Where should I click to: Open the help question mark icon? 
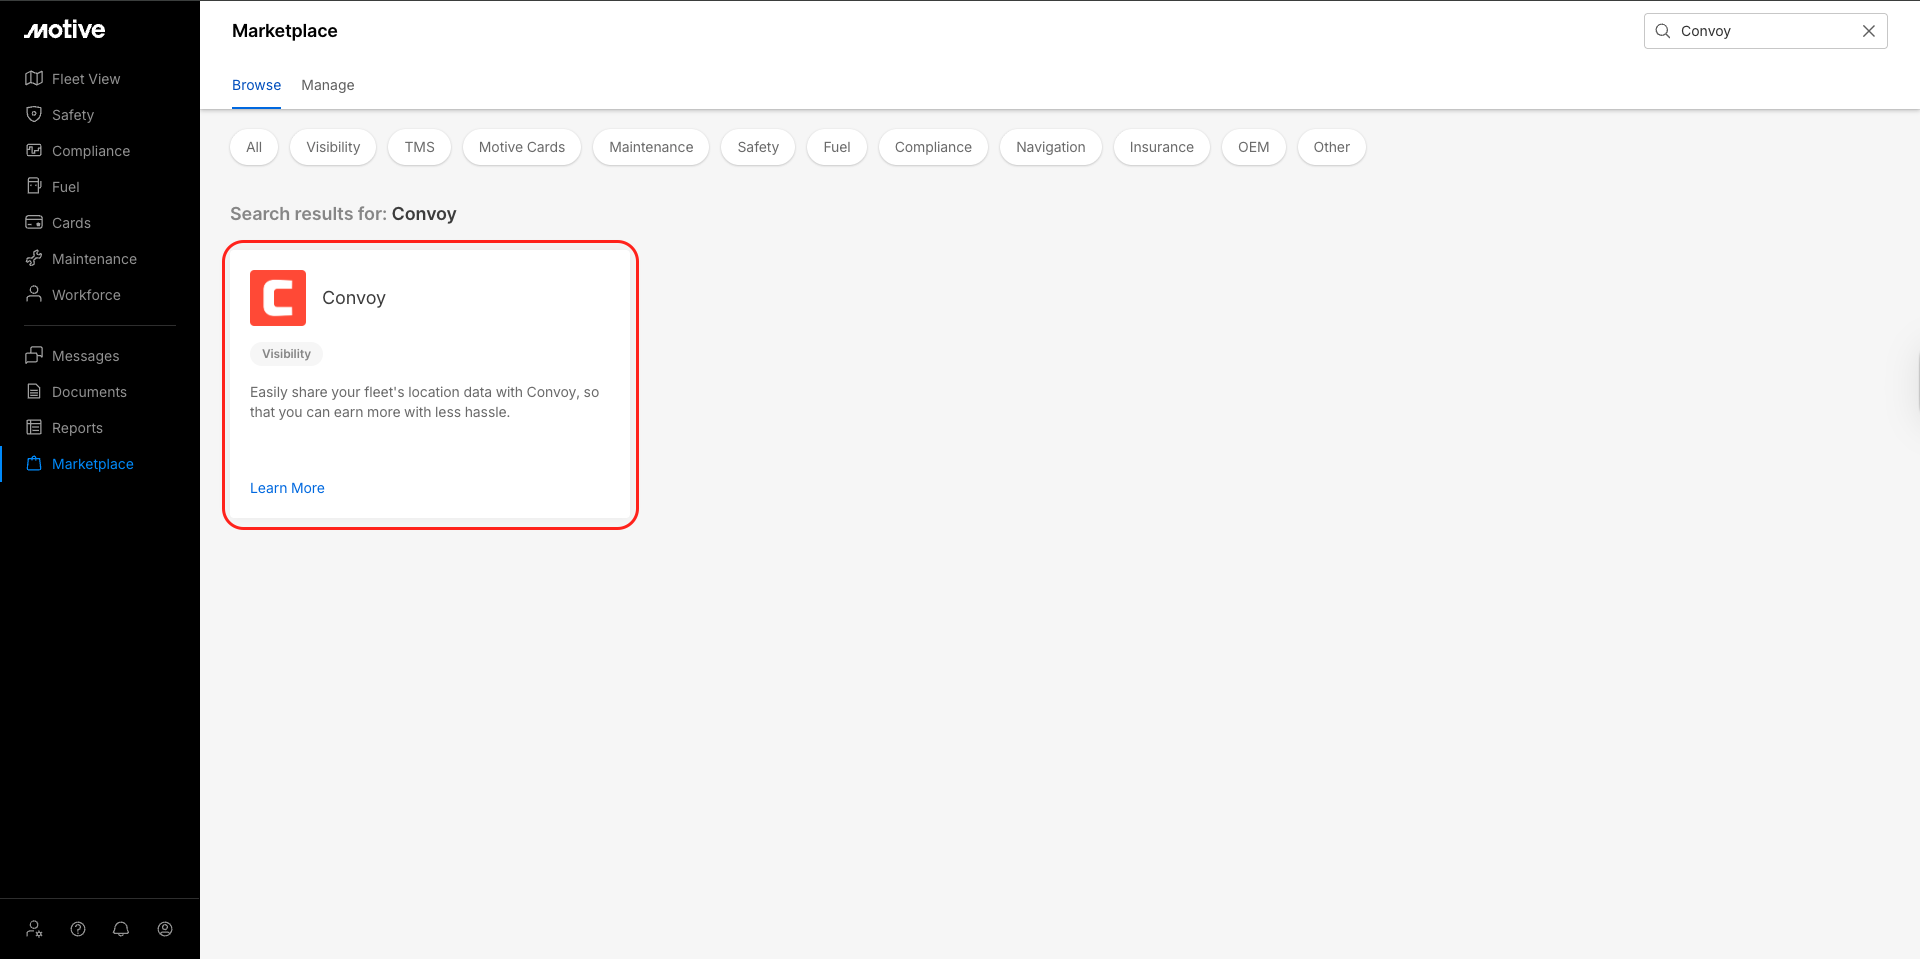click(x=78, y=929)
